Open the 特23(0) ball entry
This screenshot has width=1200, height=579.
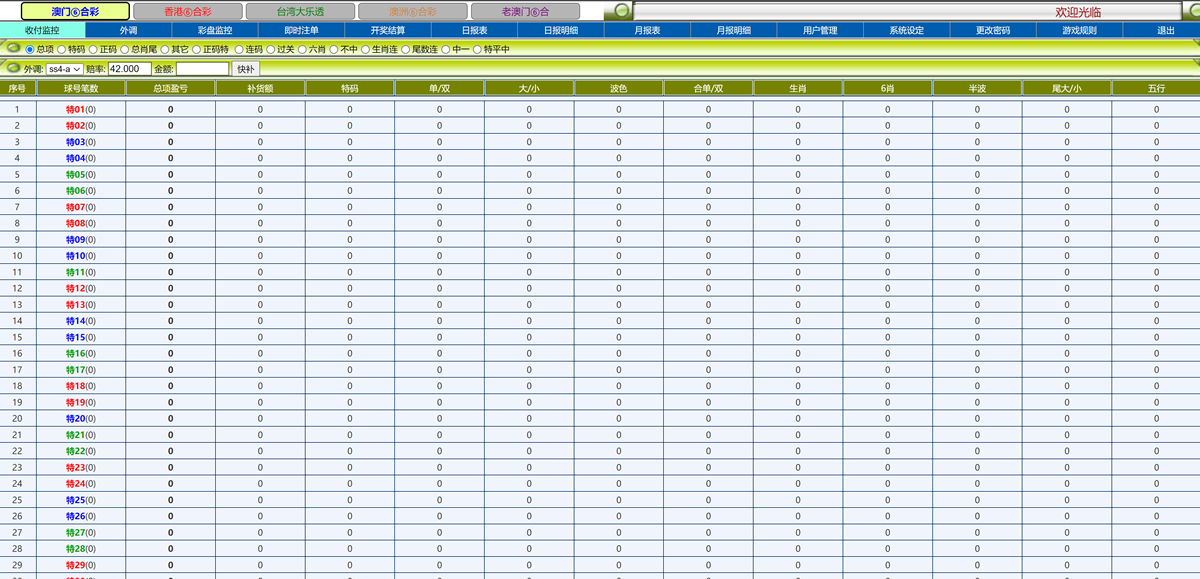coord(81,467)
